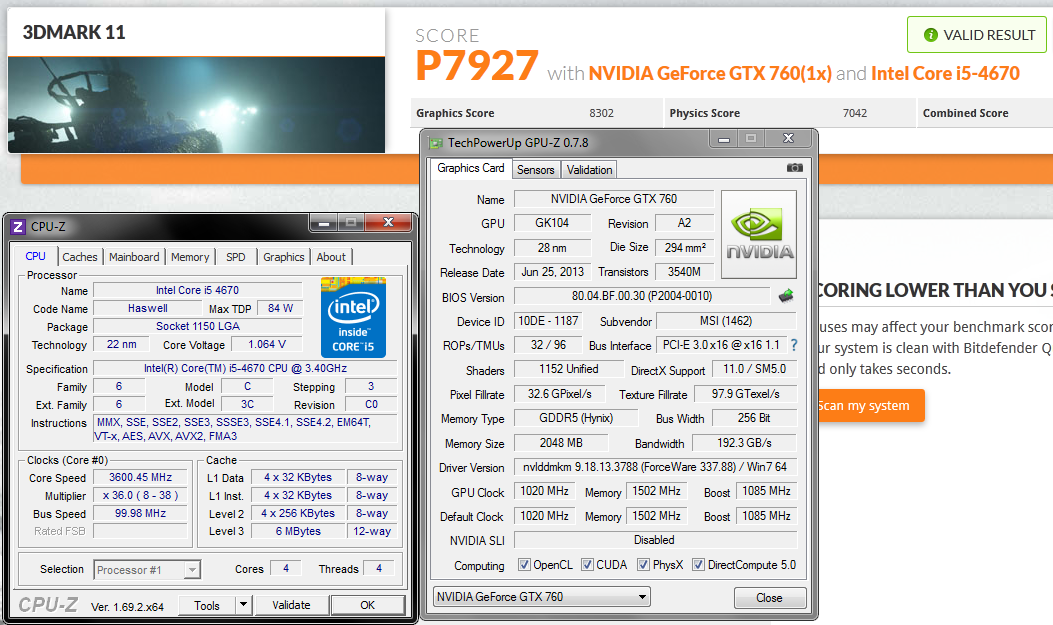
Task: Click the 3DMark 11 underwater scene thumbnail
Action: click(196, 105)
